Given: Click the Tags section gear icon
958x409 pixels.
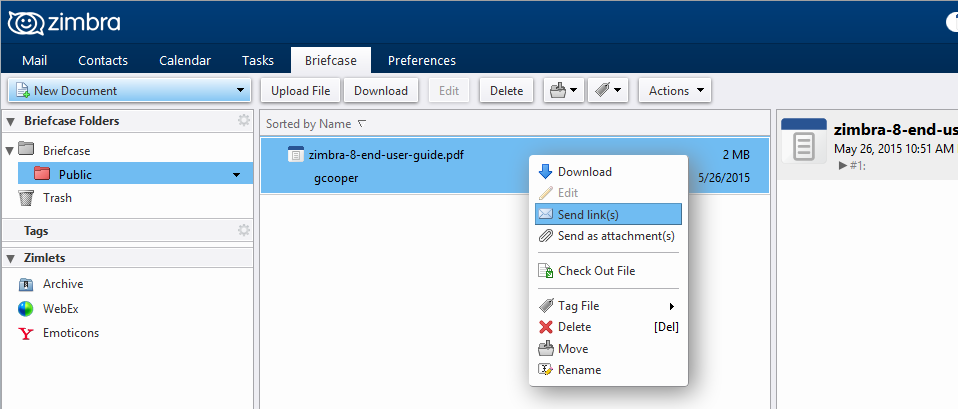Looking at the screenshot, I should [244, 230].
